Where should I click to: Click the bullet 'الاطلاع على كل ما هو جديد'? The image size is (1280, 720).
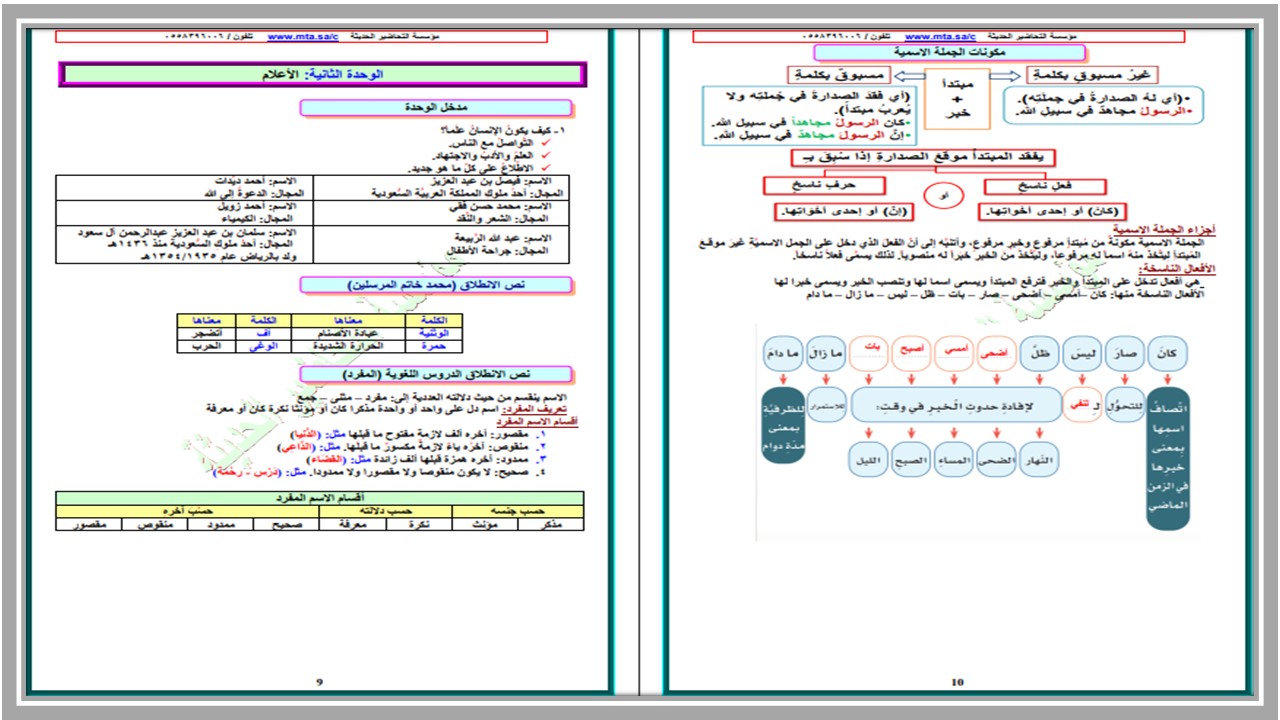473,169
